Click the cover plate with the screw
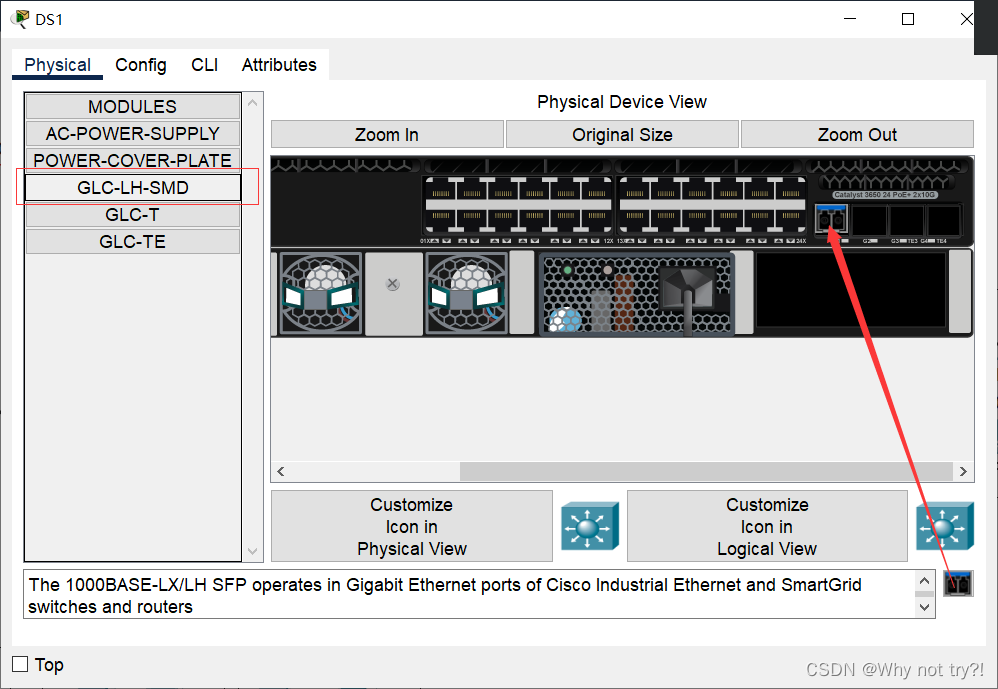 point(393,293)
